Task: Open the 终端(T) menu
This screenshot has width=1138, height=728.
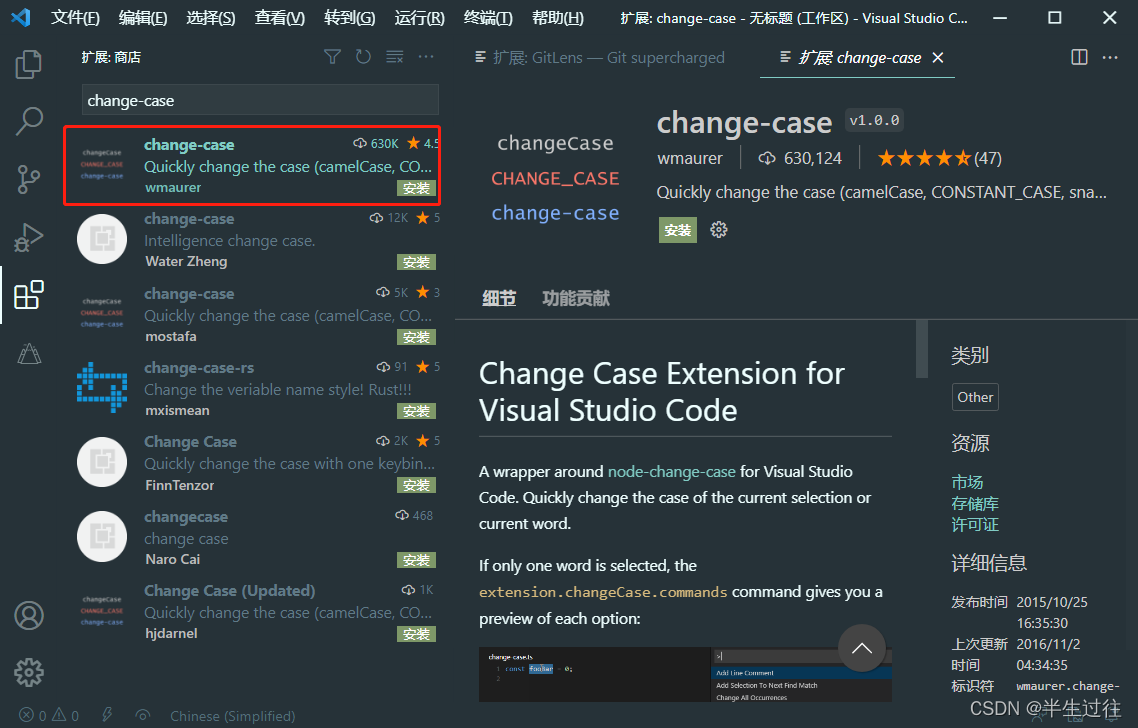Action: [488, 17]
